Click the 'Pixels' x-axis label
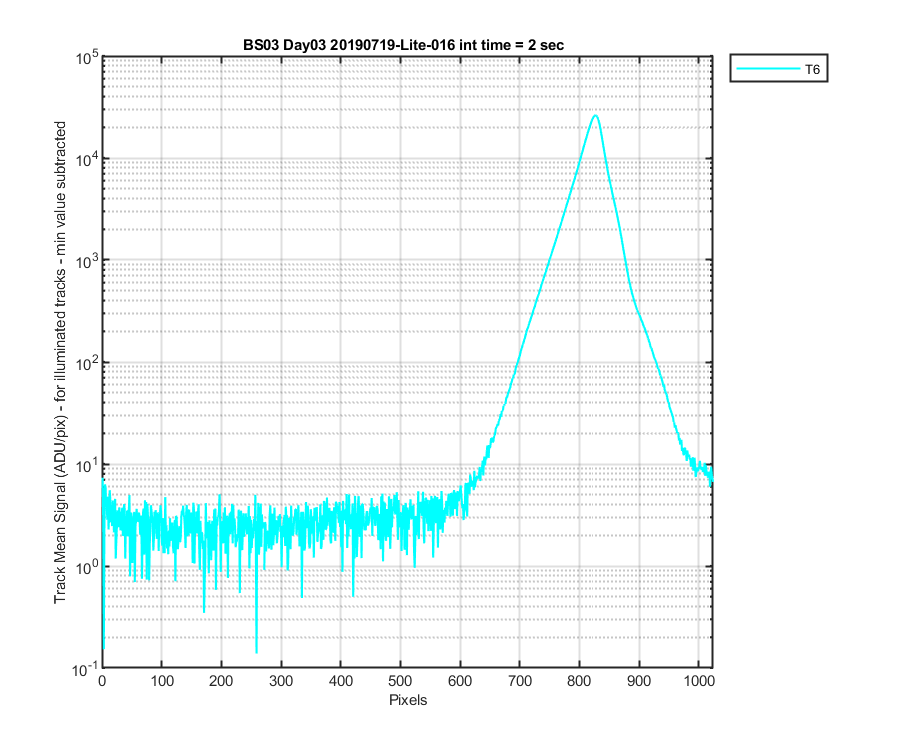Screen dimensions: 900x750 click(x=408, y=700)
